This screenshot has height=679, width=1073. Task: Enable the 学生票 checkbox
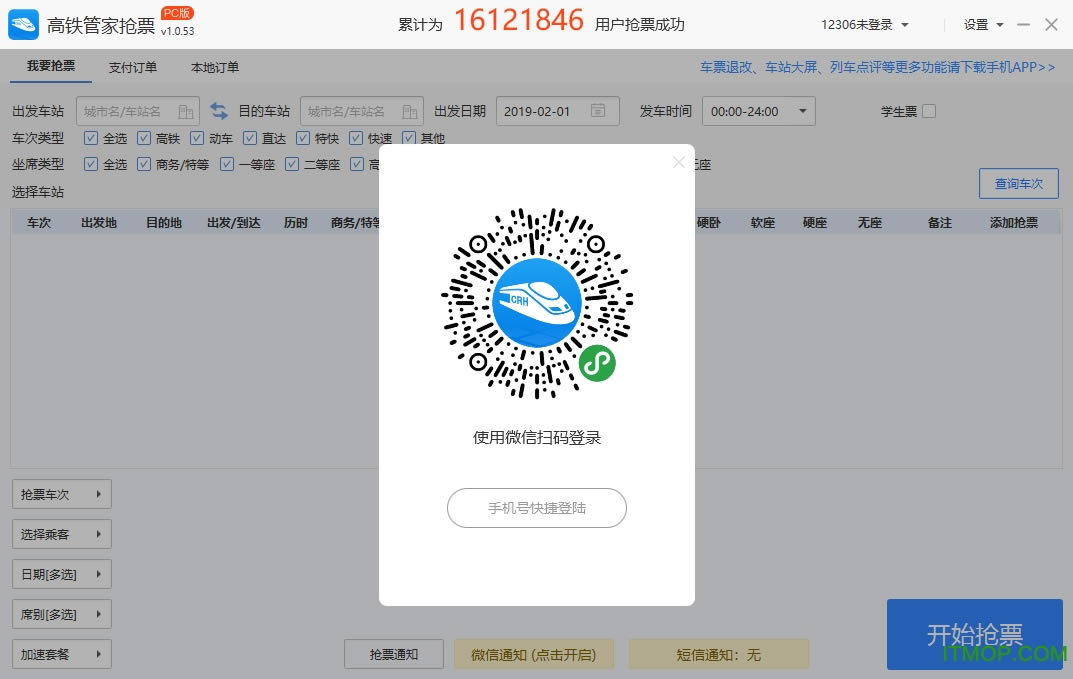929,111
